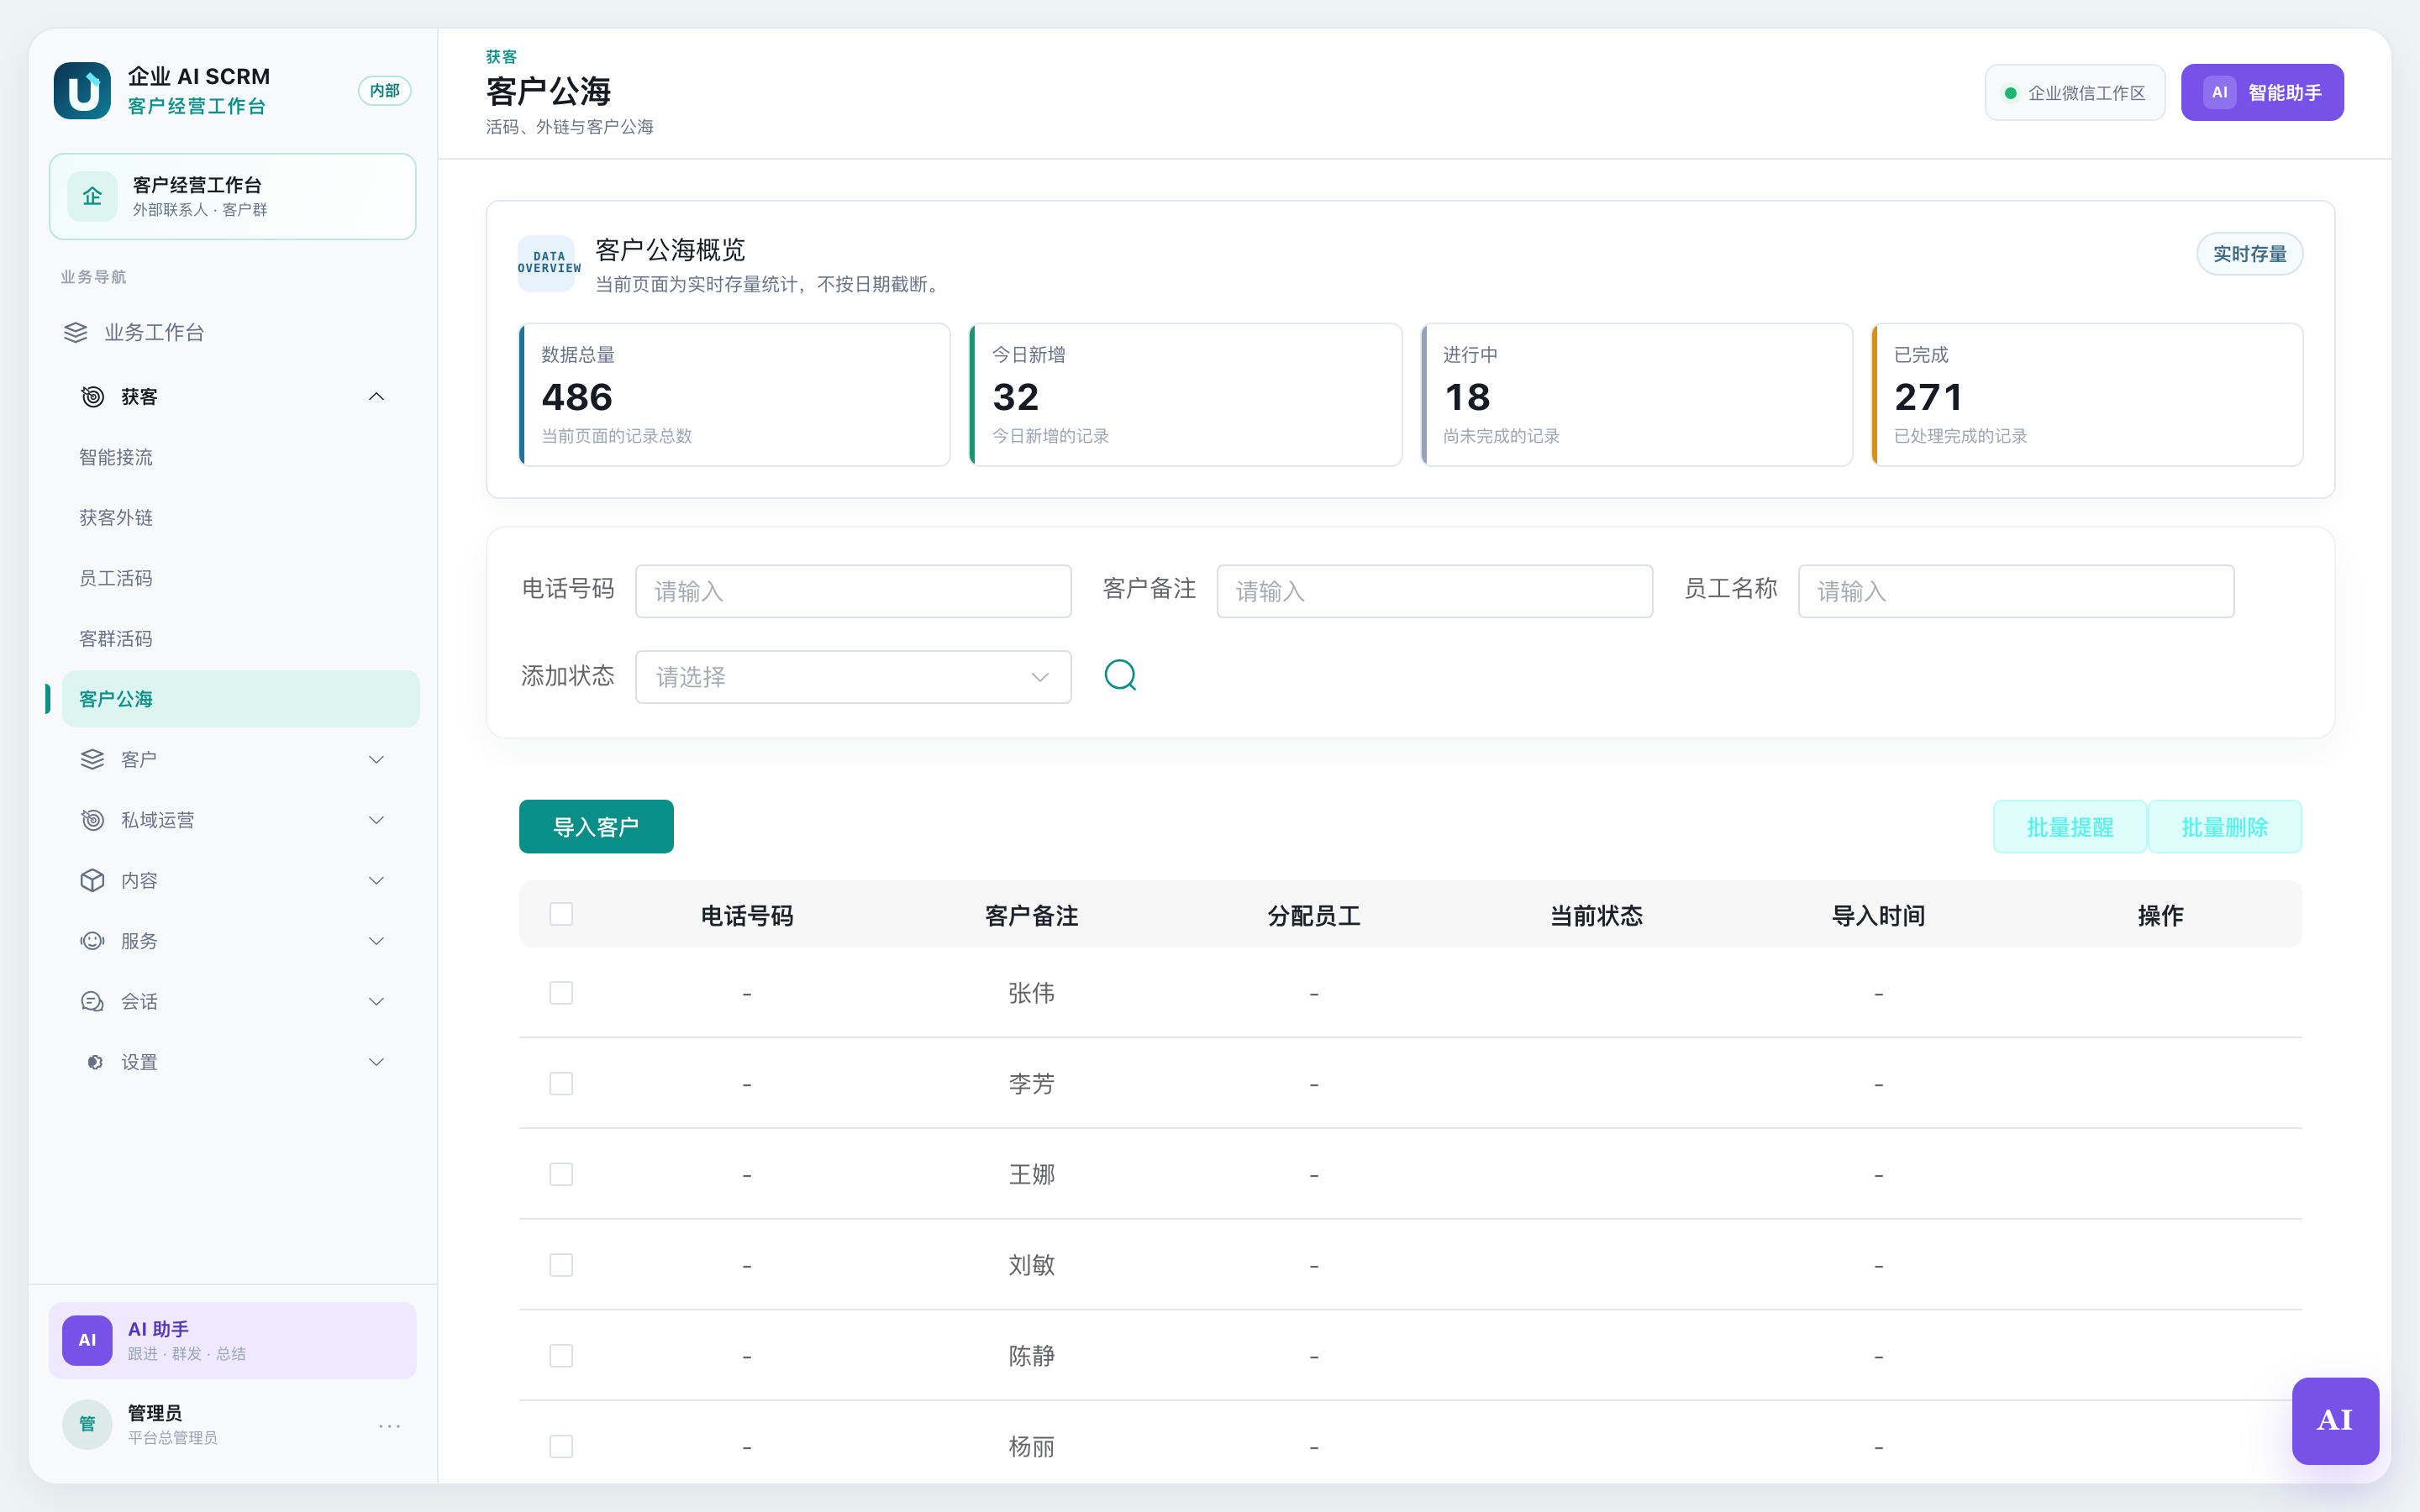Click the 批量提醒 button

tap(2069, 827)
